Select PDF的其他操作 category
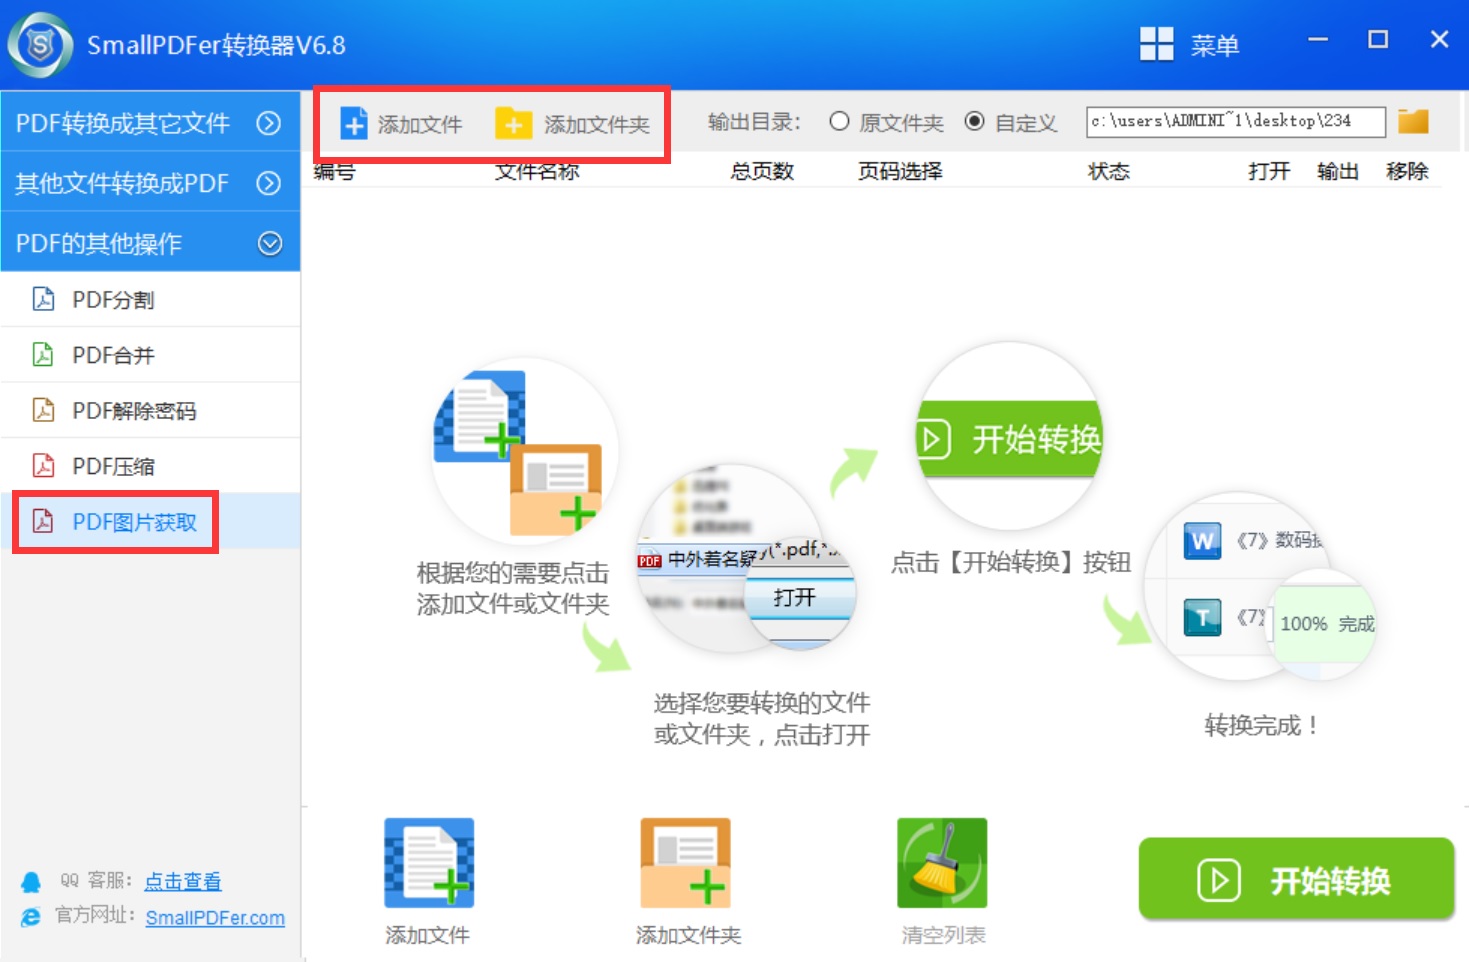This screenshot has height=962, width=1469. [150, 242]
